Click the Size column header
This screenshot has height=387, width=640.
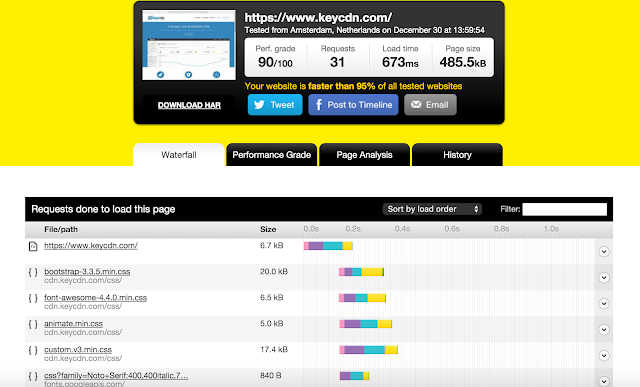tap(268, 229)
